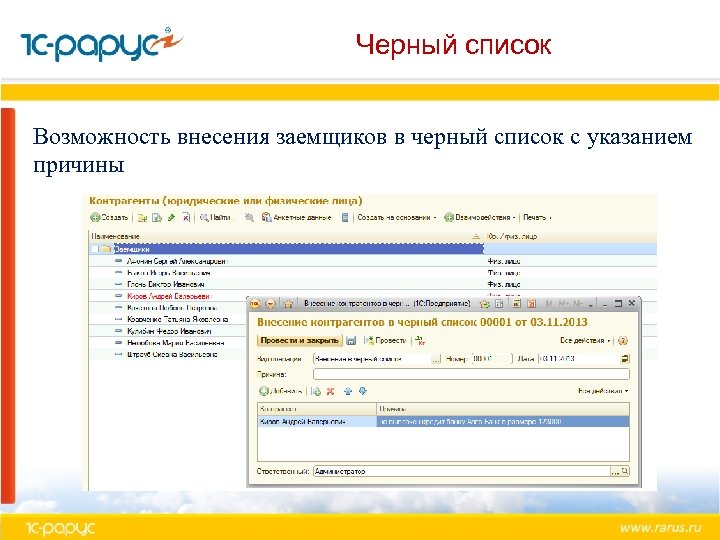This screenshot has height=540, width=720.
Task: Click the reason cell in Киров row
Action: (x=503, y=422)
